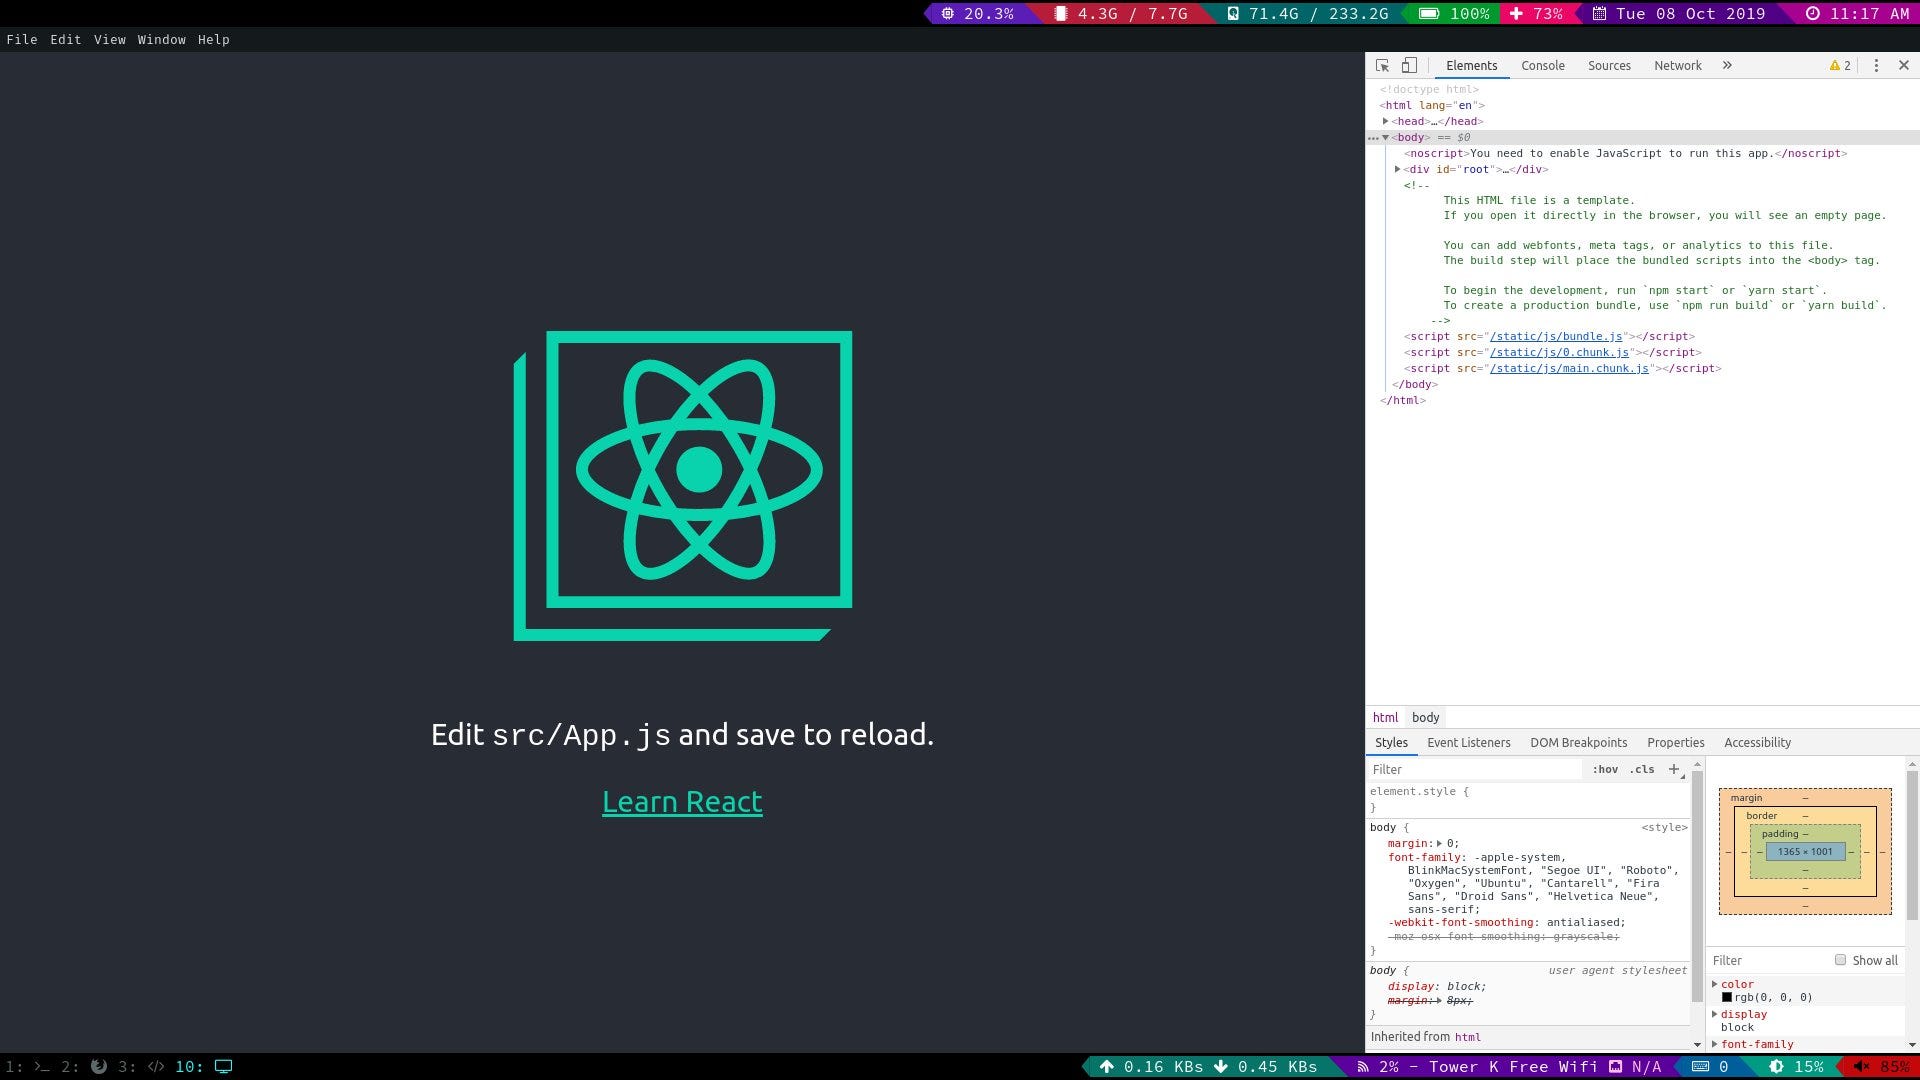
Task: Open the Window menu
Action: (161, 40)
